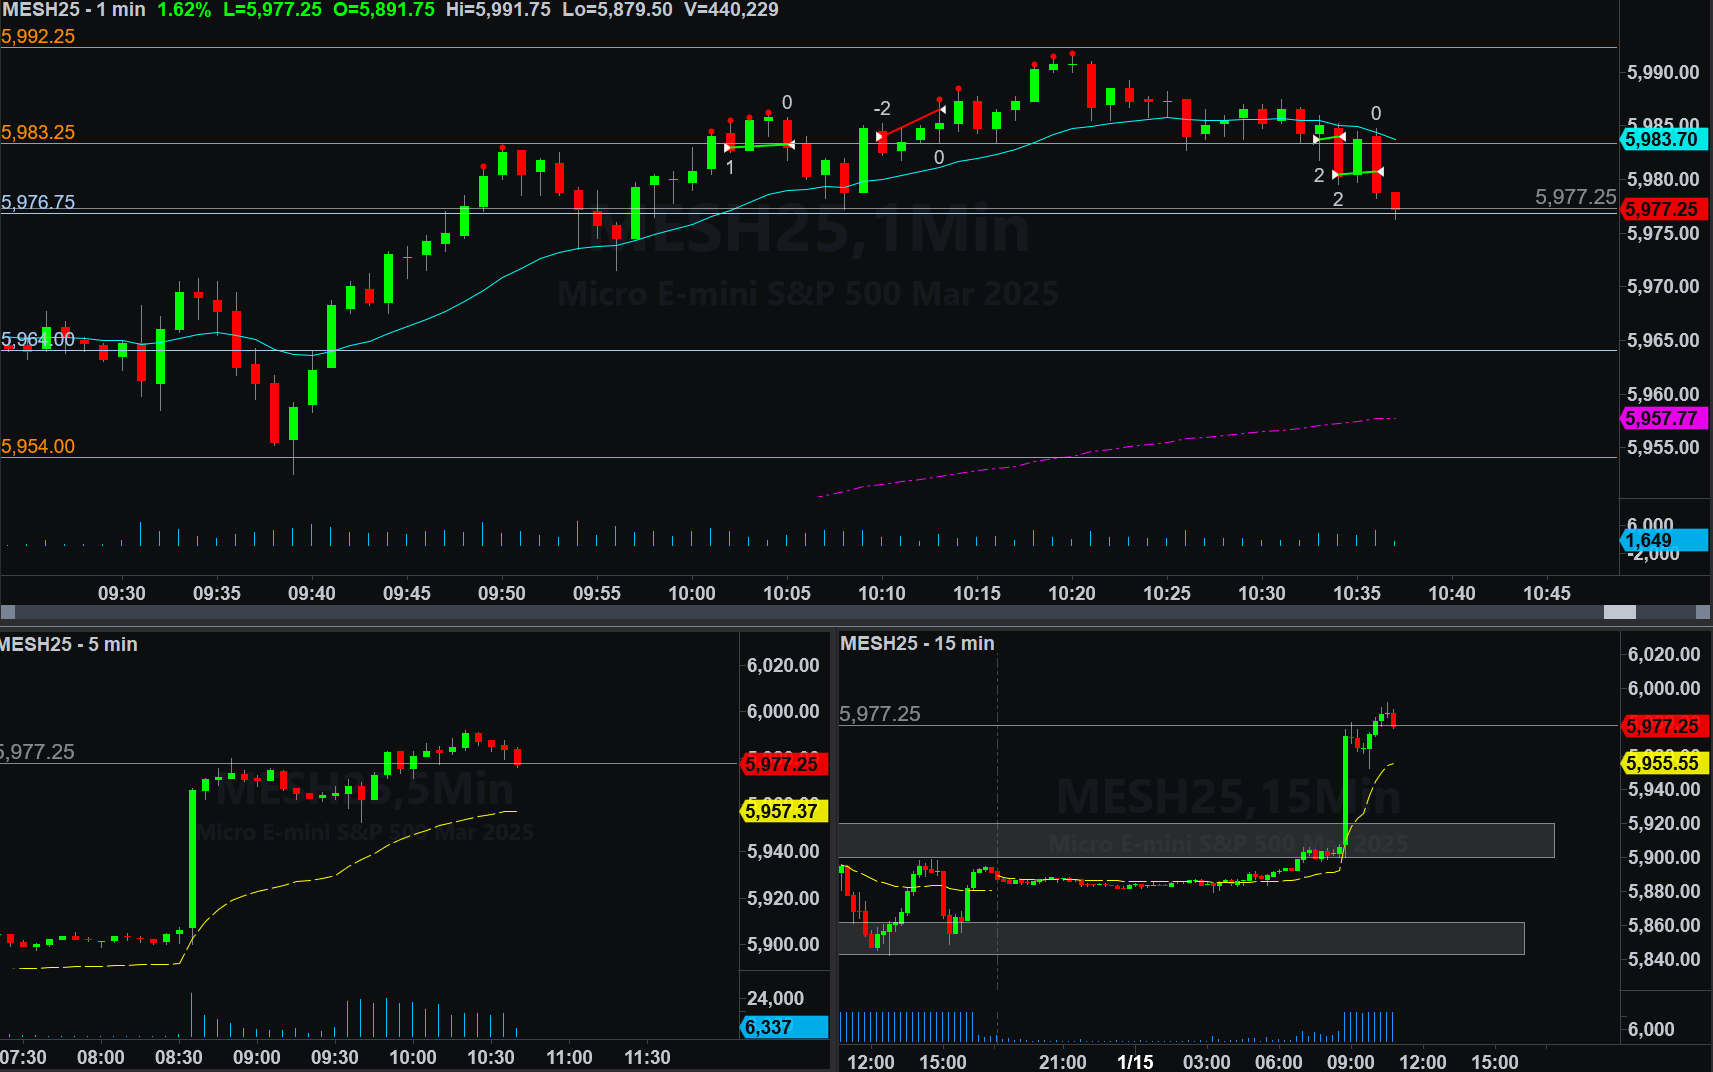Click red 5,977.25 price marker on 15-min chart

point(1663,726)
